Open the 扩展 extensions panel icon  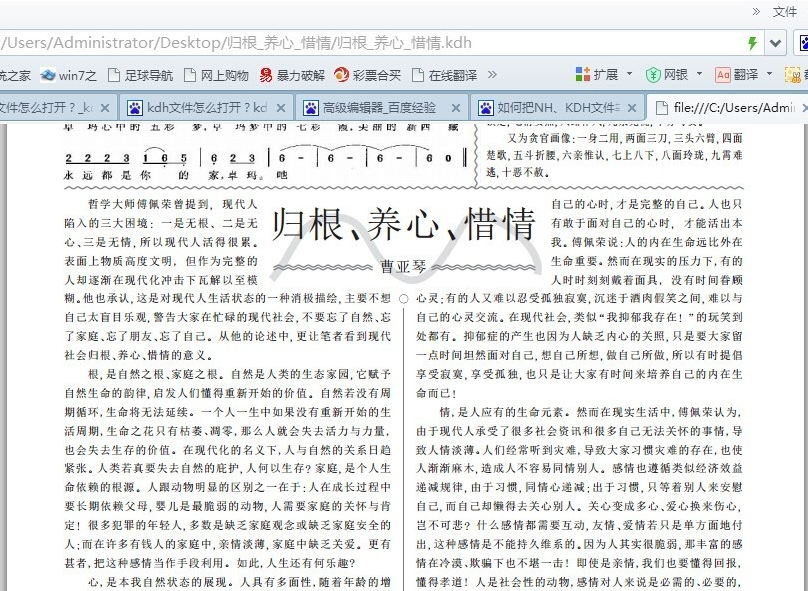pos(581,73)
